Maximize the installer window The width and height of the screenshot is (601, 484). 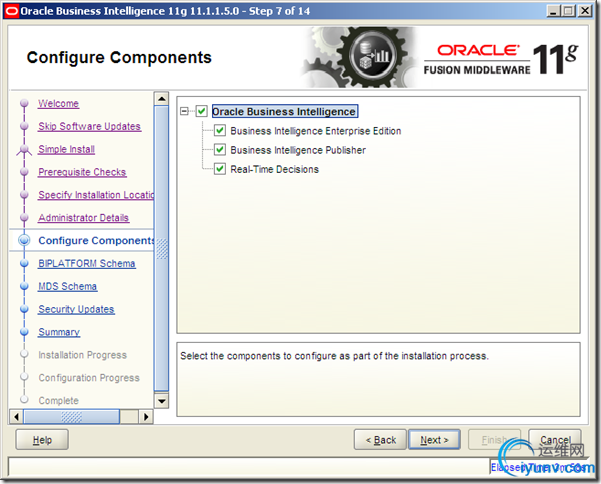click(x=569, y=11)
